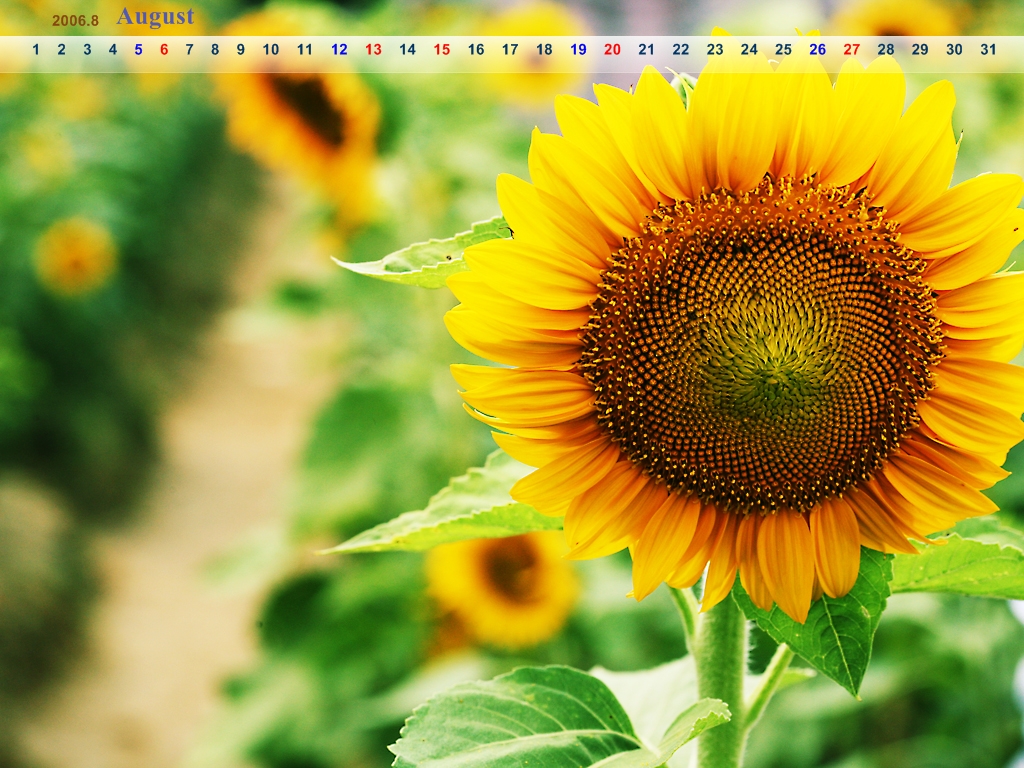Click the "2006.8" year label

tap(75, 20)
